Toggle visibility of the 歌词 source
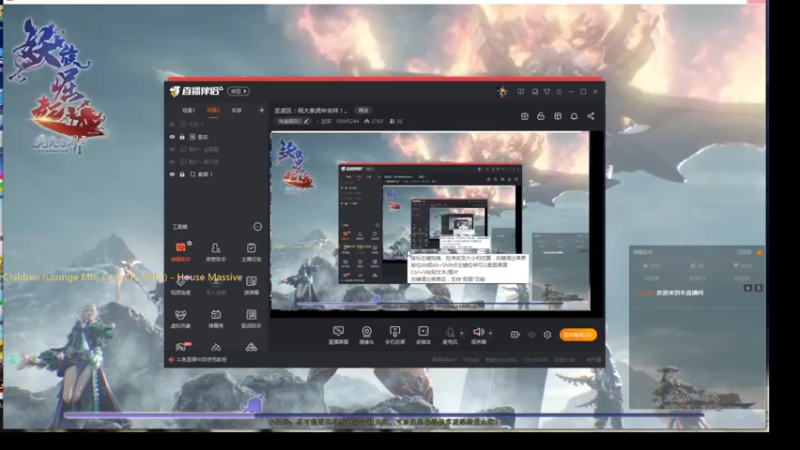 click(x=172, y=137)
